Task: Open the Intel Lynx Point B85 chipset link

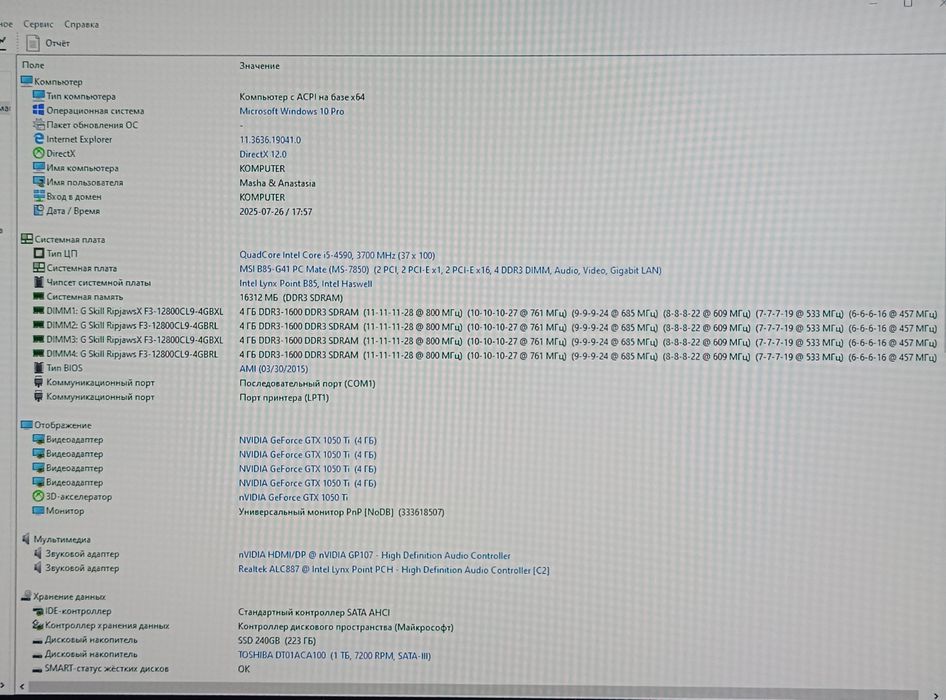Action: [x=305, y=284]
